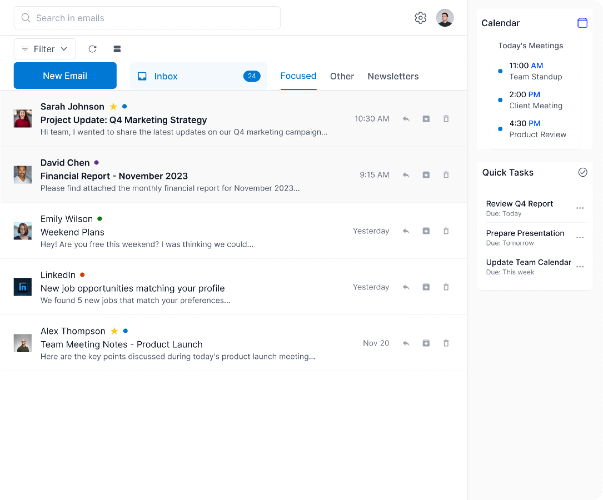The image size is (603, 500).
Task: Switch to the Newsletters tab
Action: (393, 76)
